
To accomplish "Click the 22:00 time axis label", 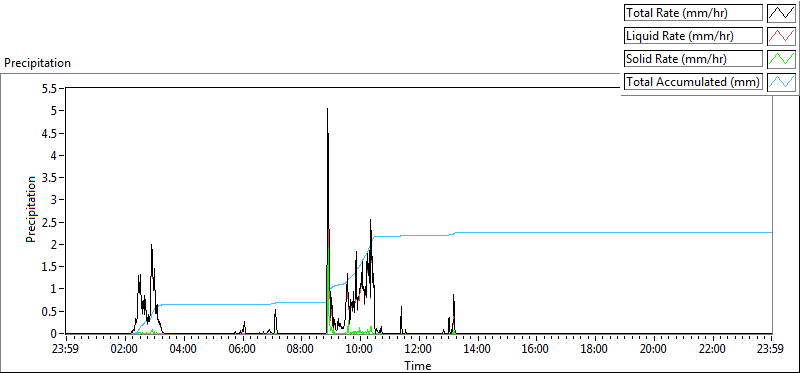I will point(712,350).
